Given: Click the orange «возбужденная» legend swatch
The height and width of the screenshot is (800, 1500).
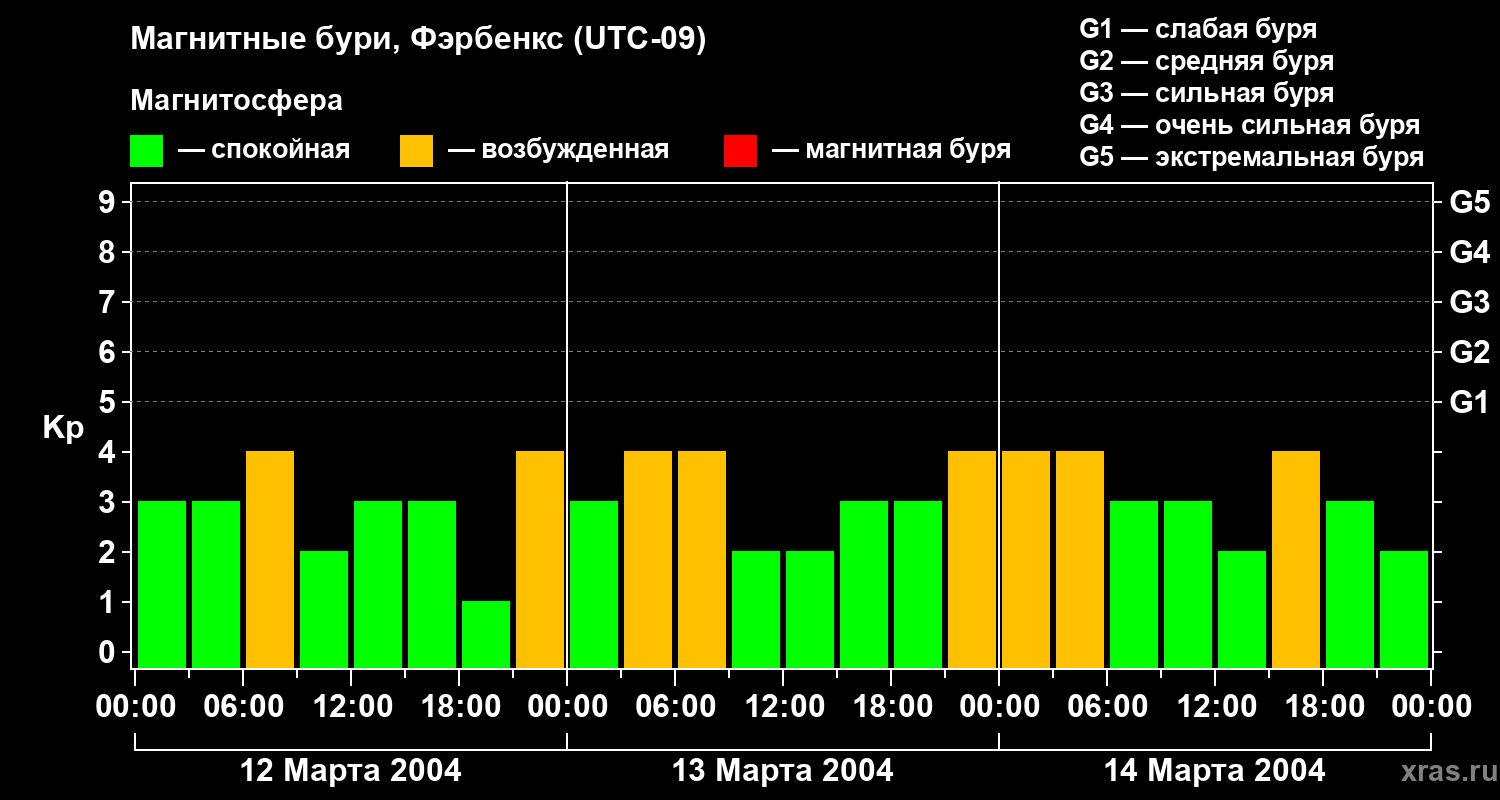Looking at the screenshot, I should pyautogui.click(x=417, y=151).
